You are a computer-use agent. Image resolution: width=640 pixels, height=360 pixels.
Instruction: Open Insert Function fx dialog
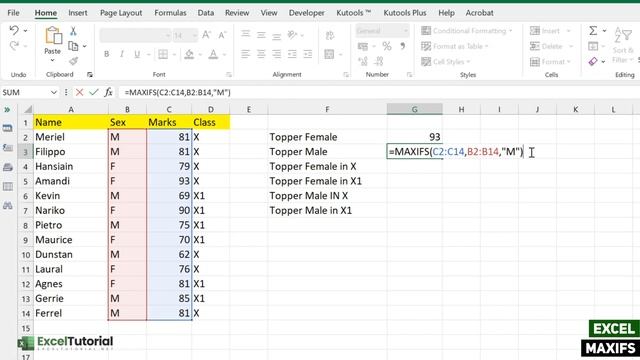(x=108, y=92)
